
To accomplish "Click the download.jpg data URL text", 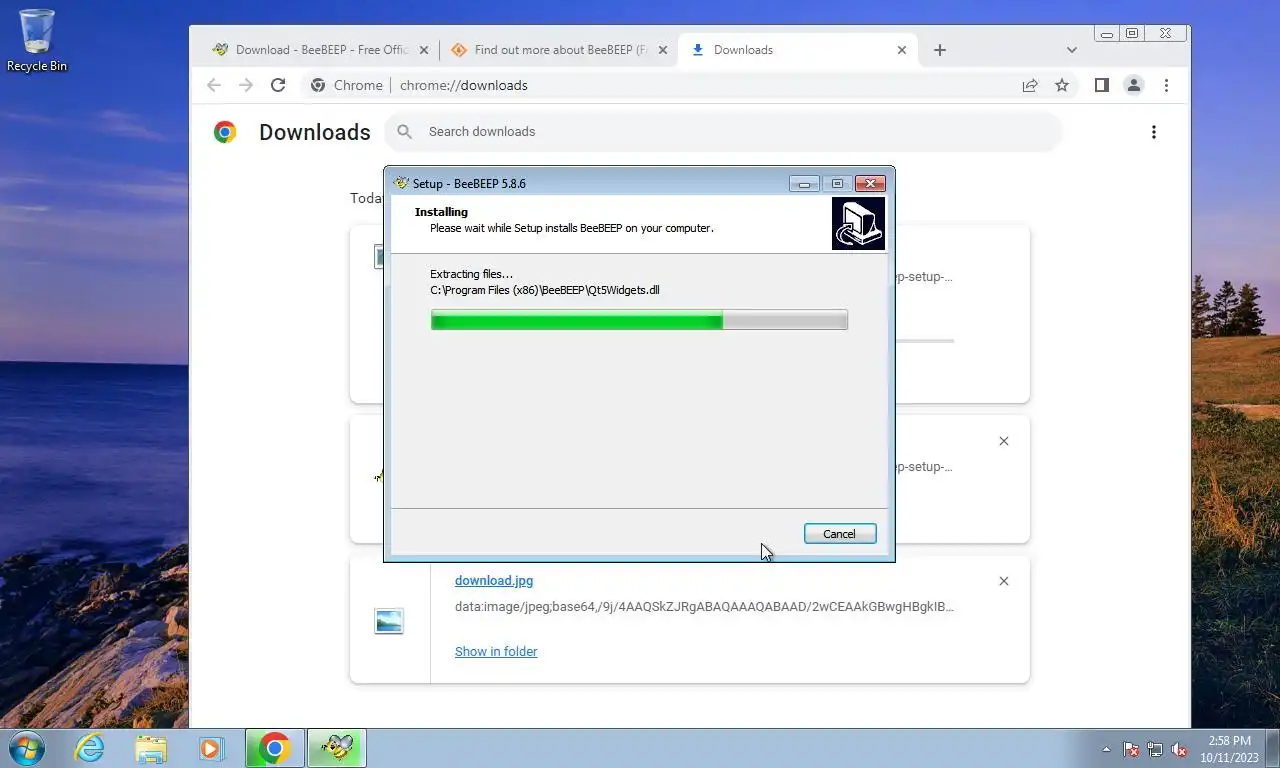I will 704,607.
